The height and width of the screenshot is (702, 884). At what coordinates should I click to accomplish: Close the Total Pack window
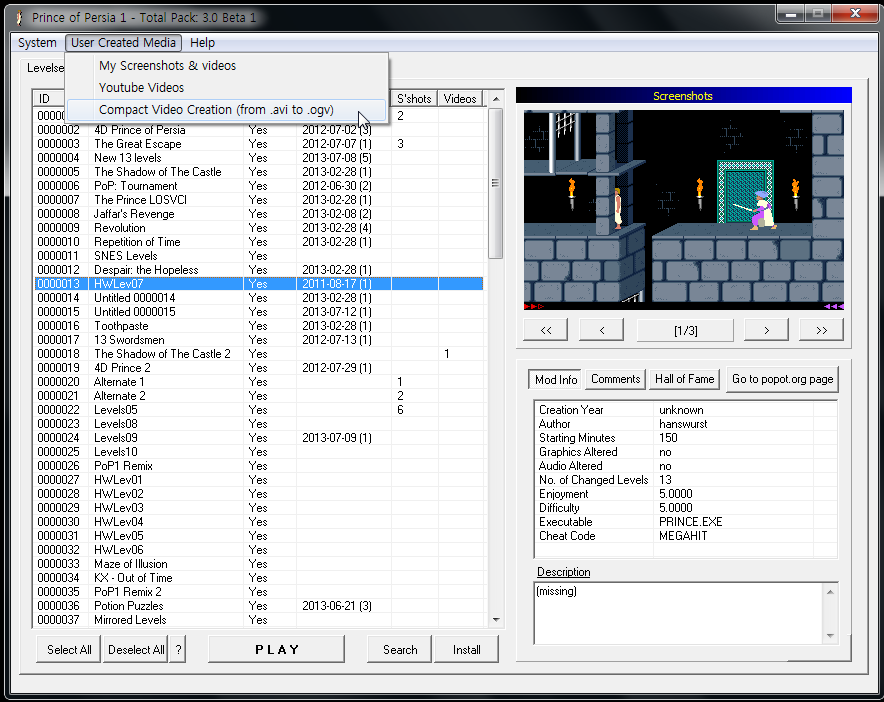pyautogui.click(x=855, y=14)
